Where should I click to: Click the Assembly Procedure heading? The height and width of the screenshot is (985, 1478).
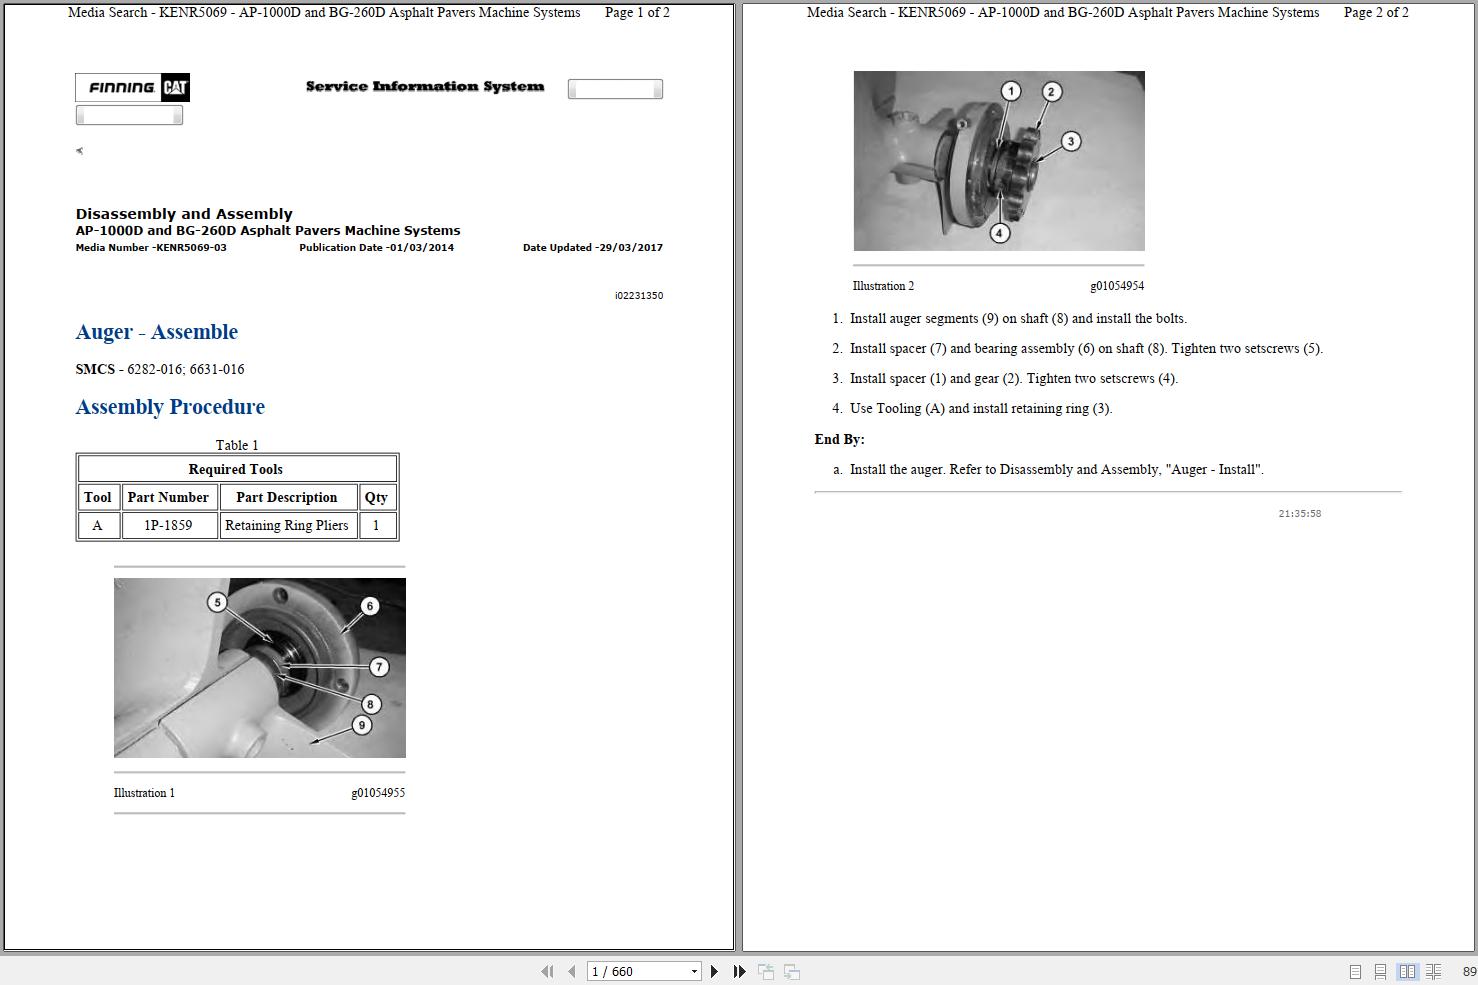click(170, 407)
